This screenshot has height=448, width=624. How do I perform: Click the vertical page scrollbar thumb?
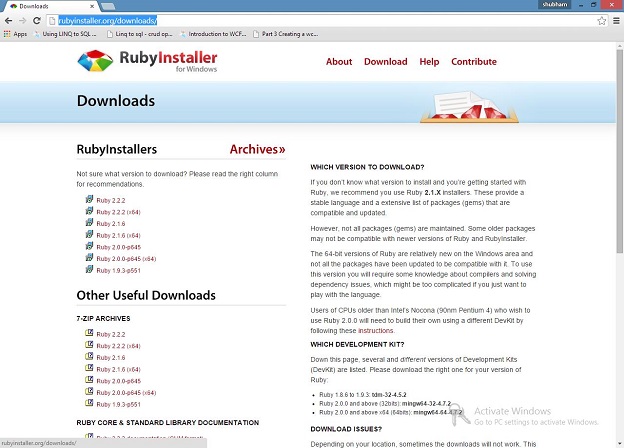pos(620,151)
